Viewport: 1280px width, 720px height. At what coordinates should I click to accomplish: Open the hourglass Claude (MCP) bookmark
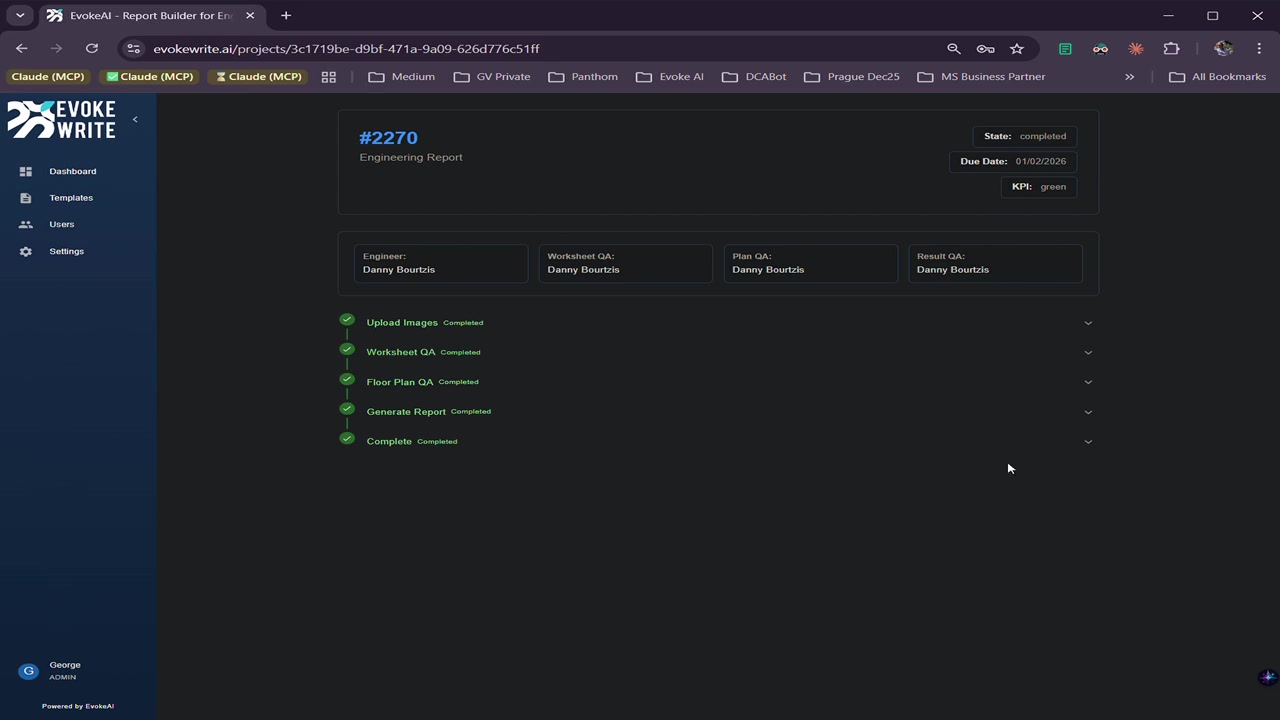pos(259,76)
